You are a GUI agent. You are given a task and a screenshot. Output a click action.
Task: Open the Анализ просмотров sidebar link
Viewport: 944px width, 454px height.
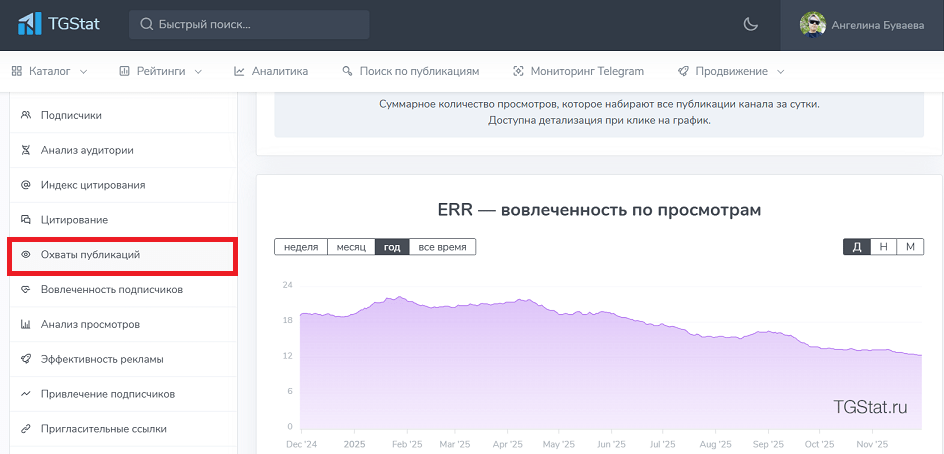(x=90, y=325)
